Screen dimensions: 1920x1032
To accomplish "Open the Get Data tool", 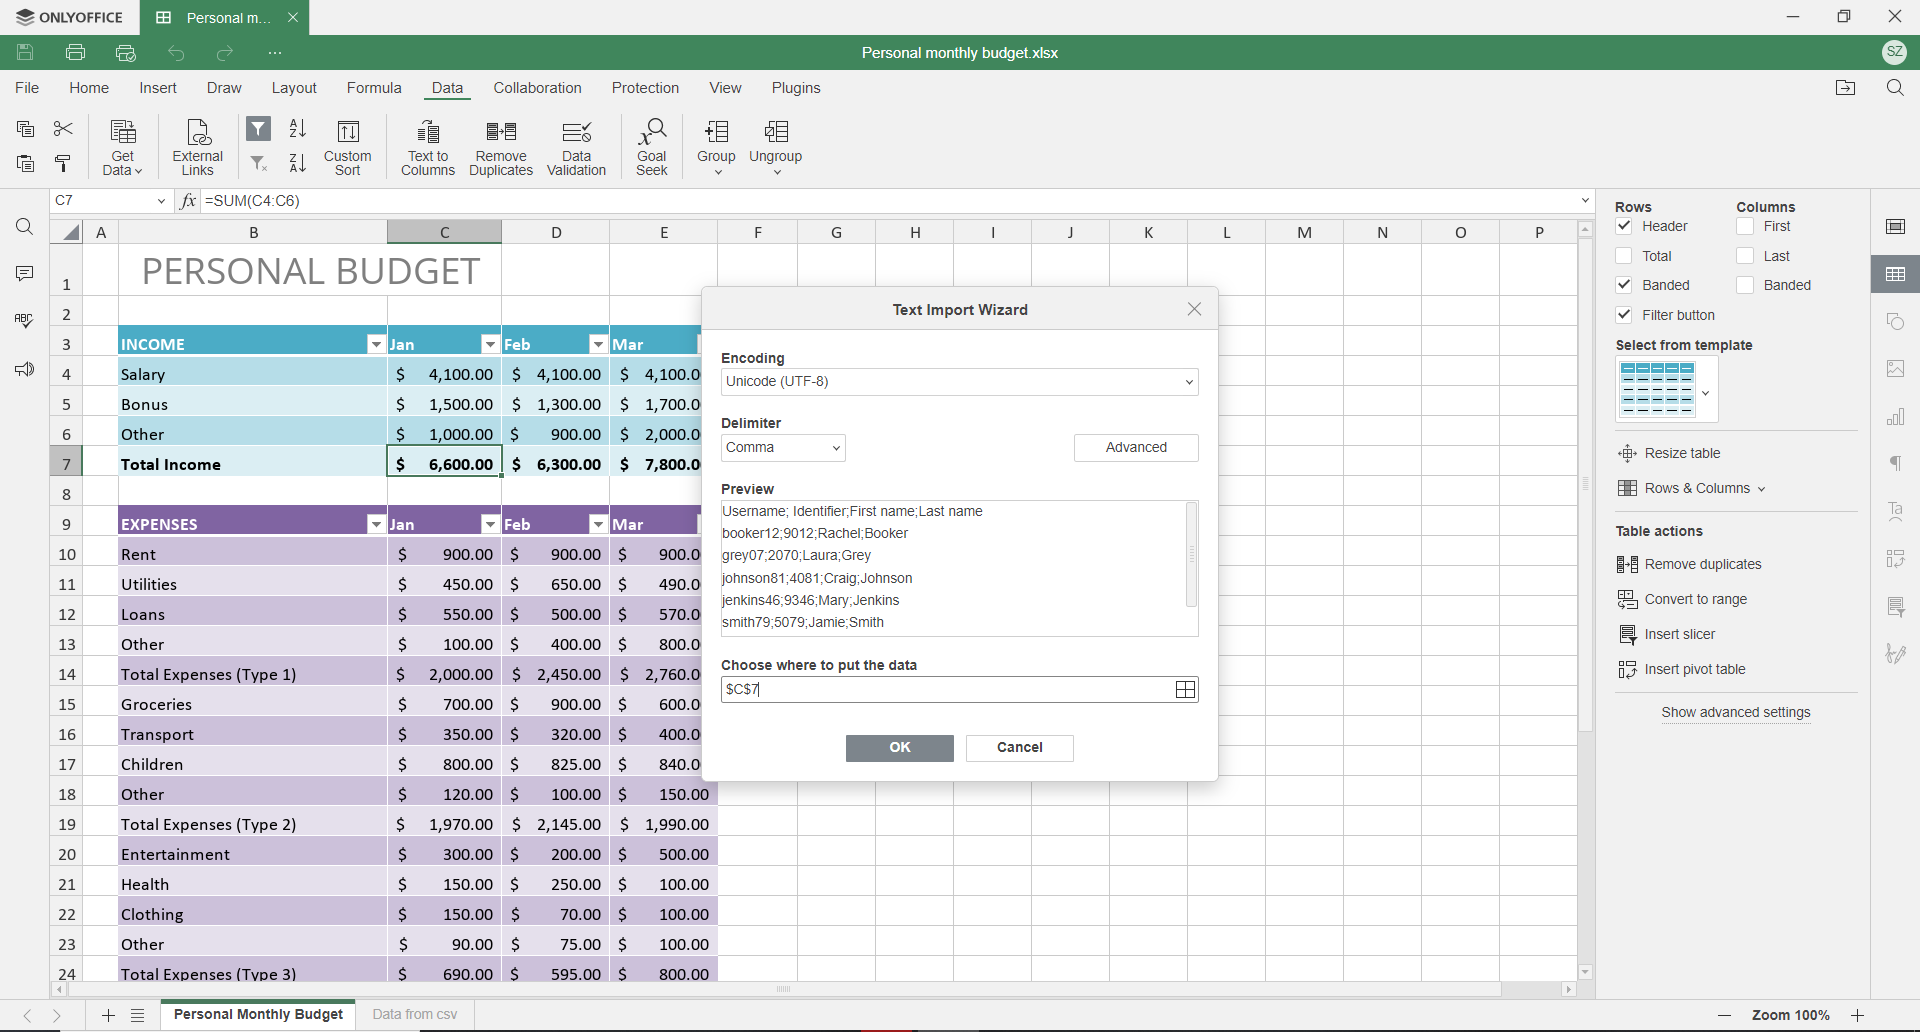I will (x=123, y=148).
